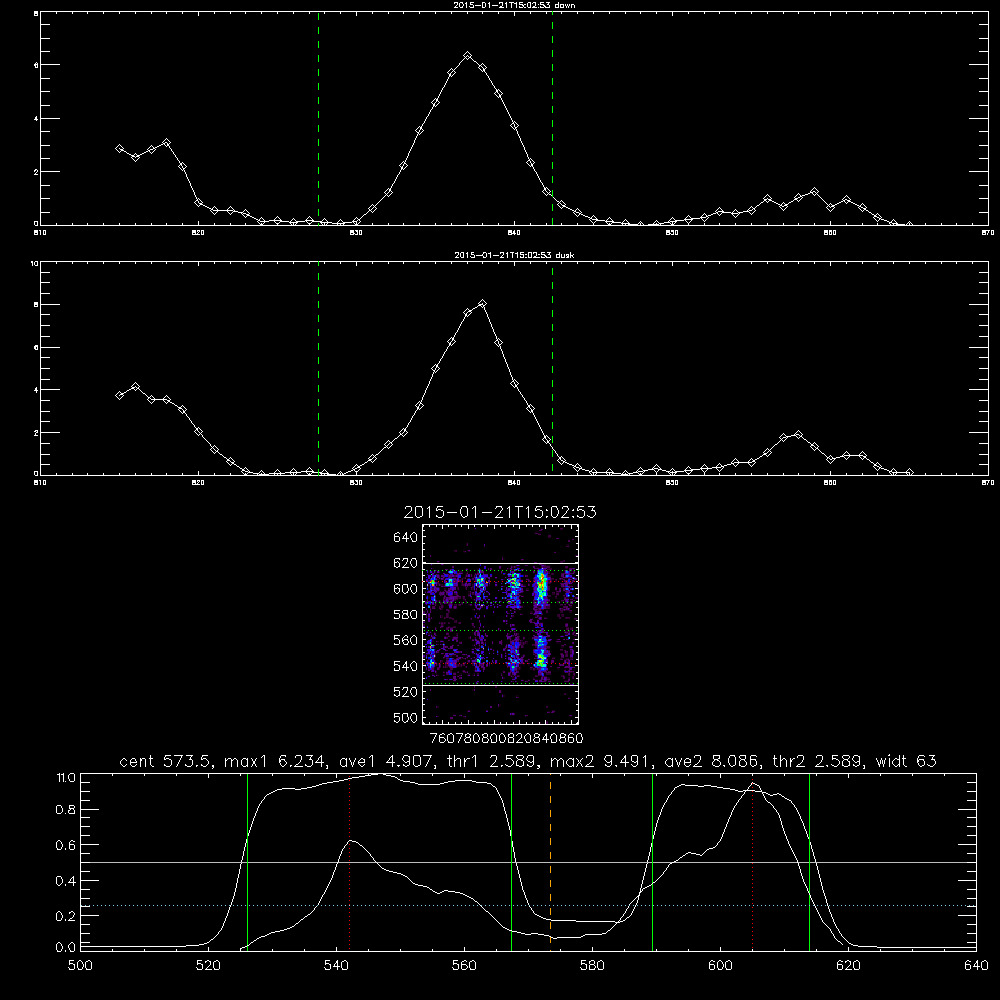Click heatmap y-axis label 640
The image size is (1000, 1000).
(x=406, y=538)
